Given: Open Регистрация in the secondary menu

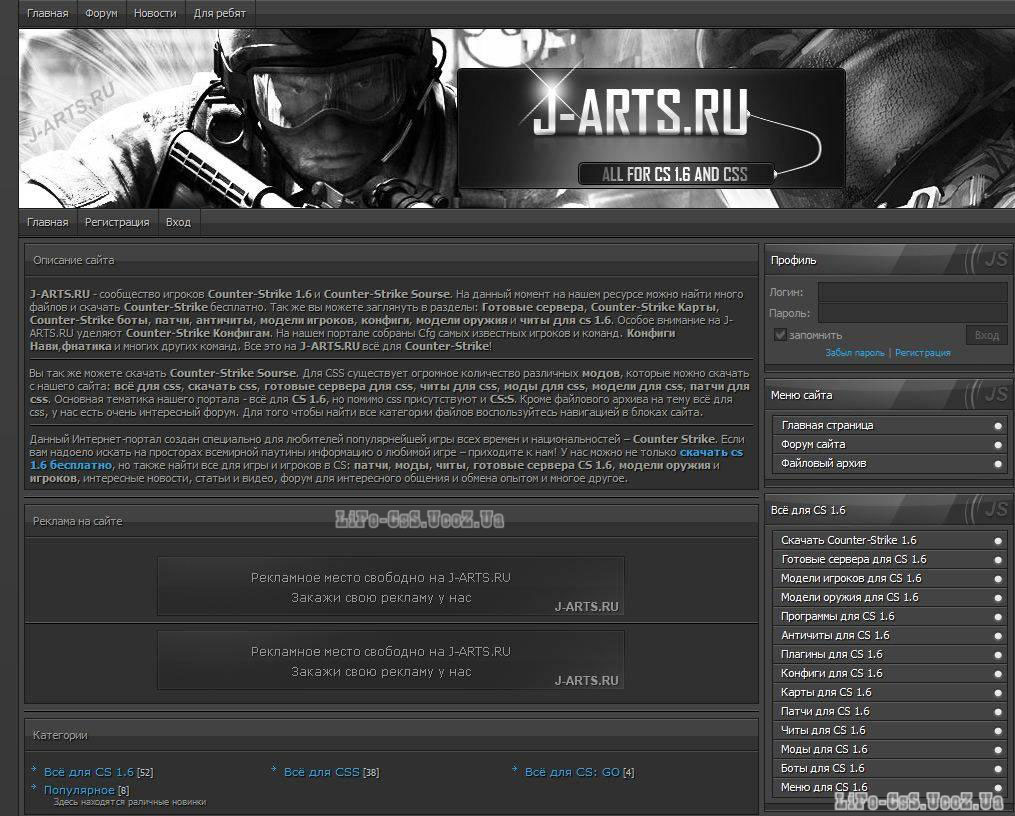Looking at the screenshot, I should pyautogui.click(x=117, y=222).
